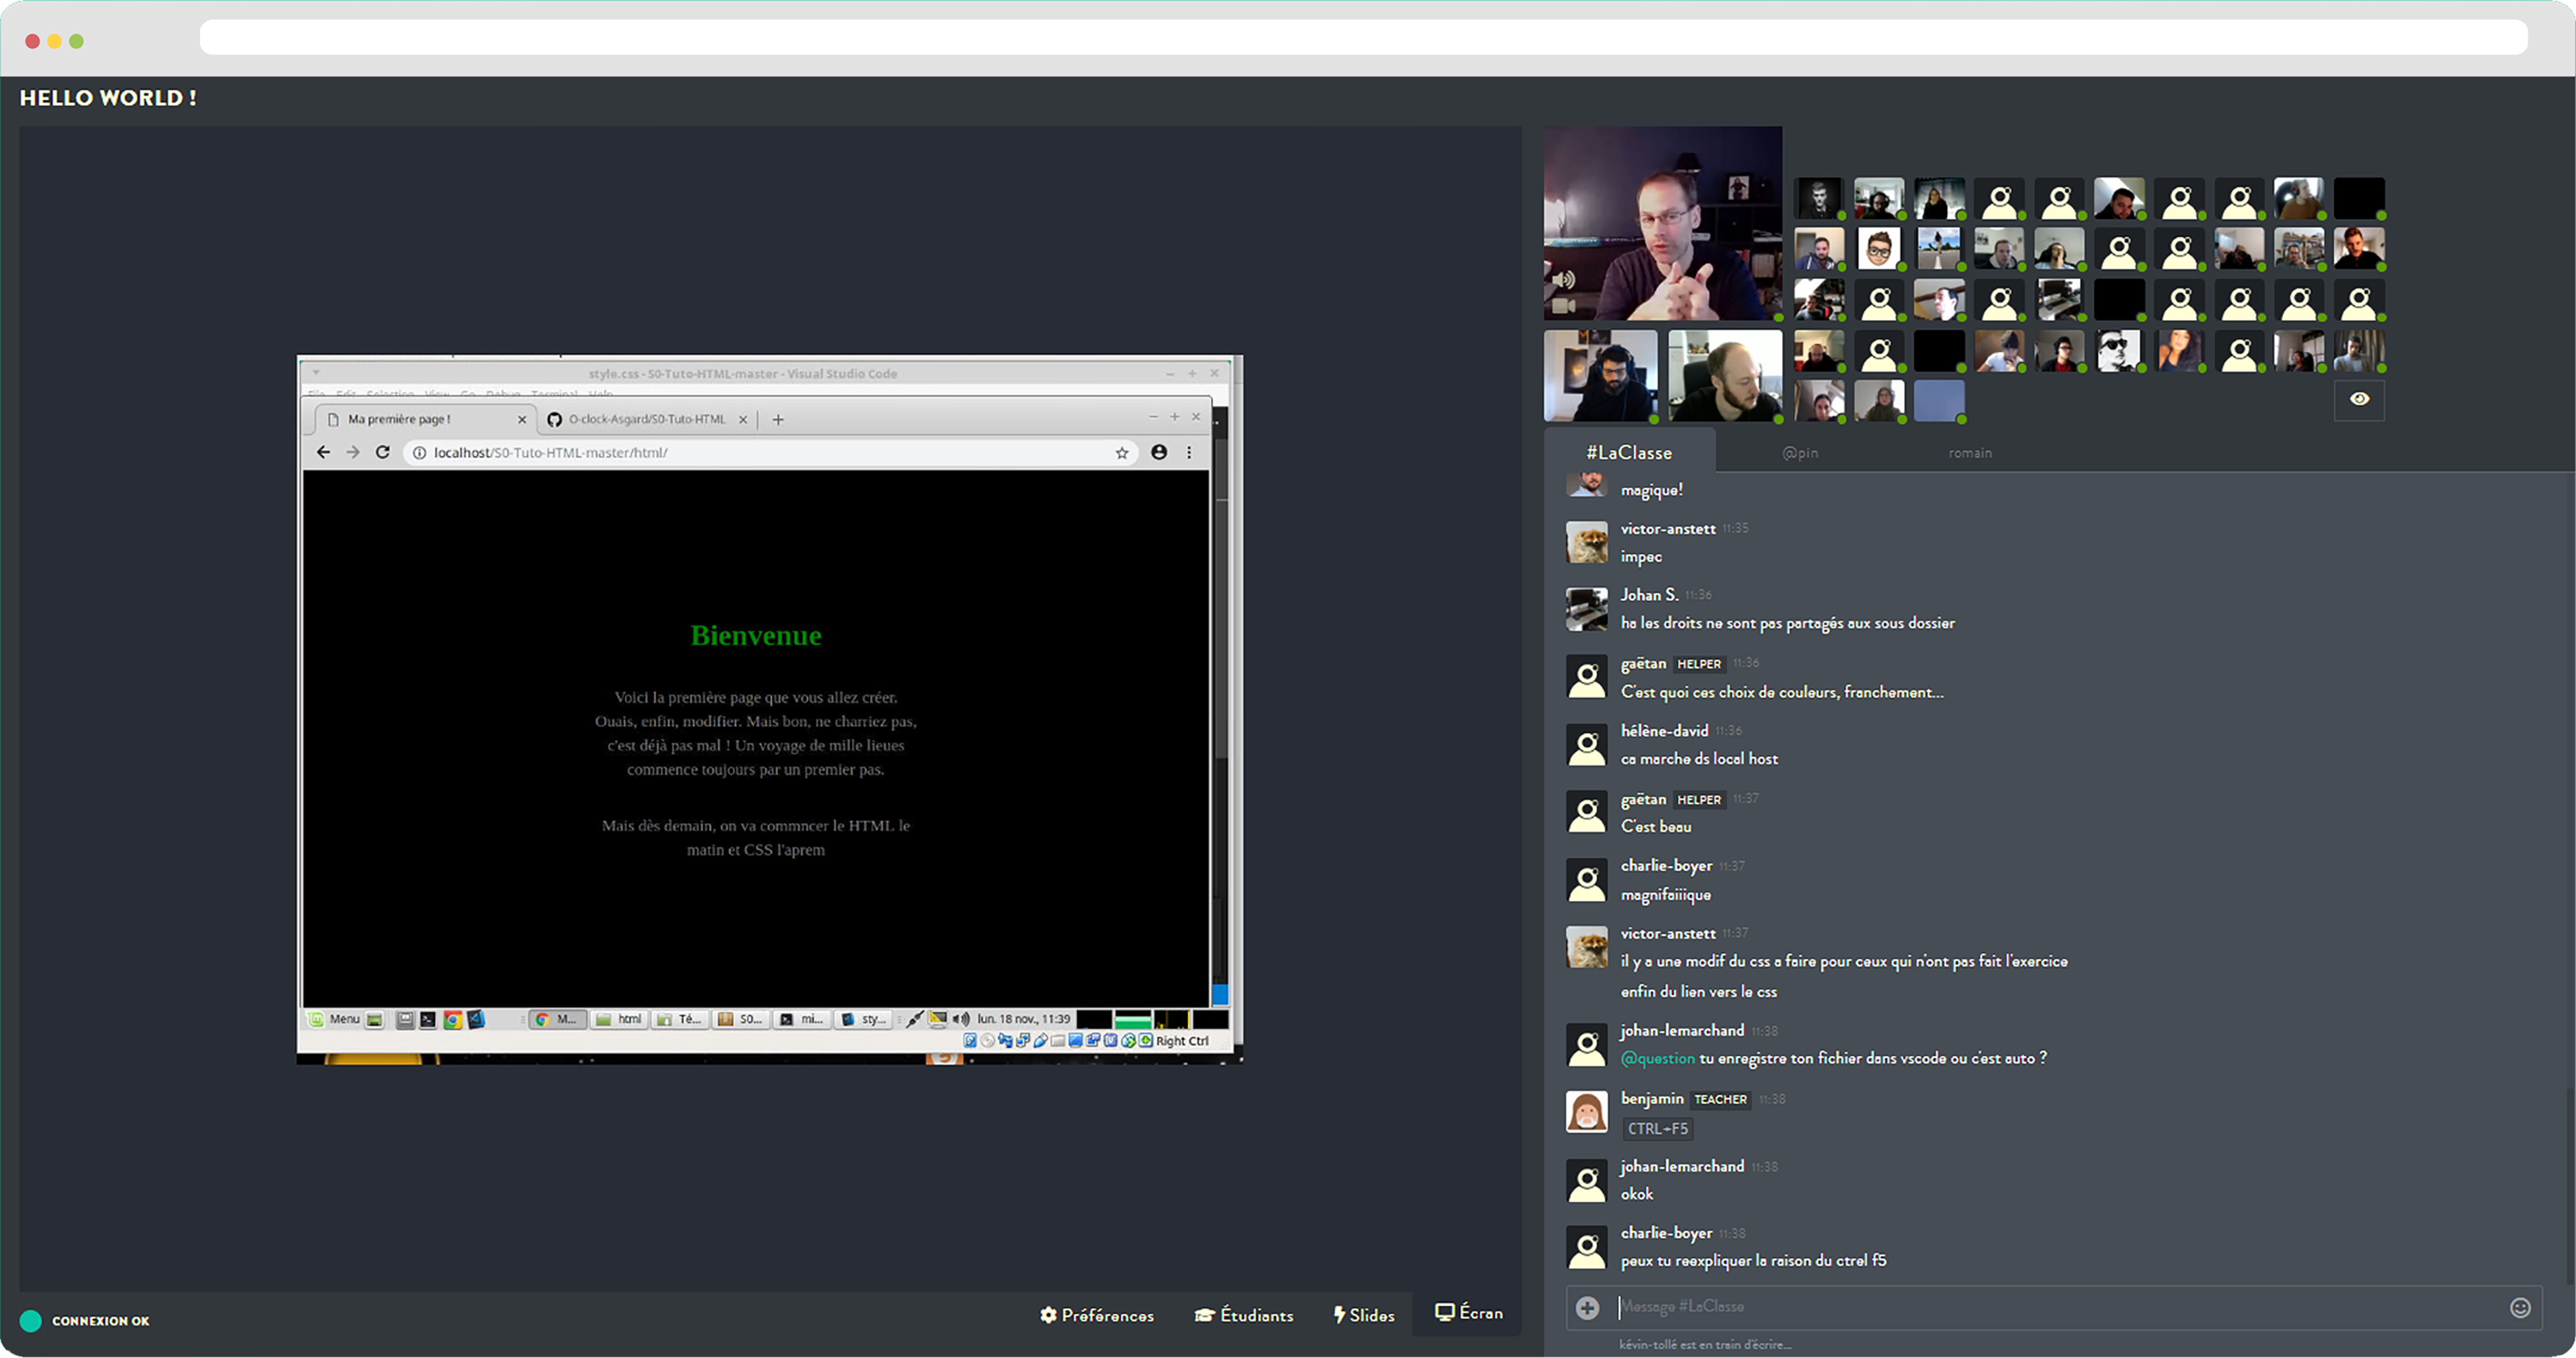Close the O-clock-Asgard/S0-Tuto-HTML tab

tap(743, 420)
